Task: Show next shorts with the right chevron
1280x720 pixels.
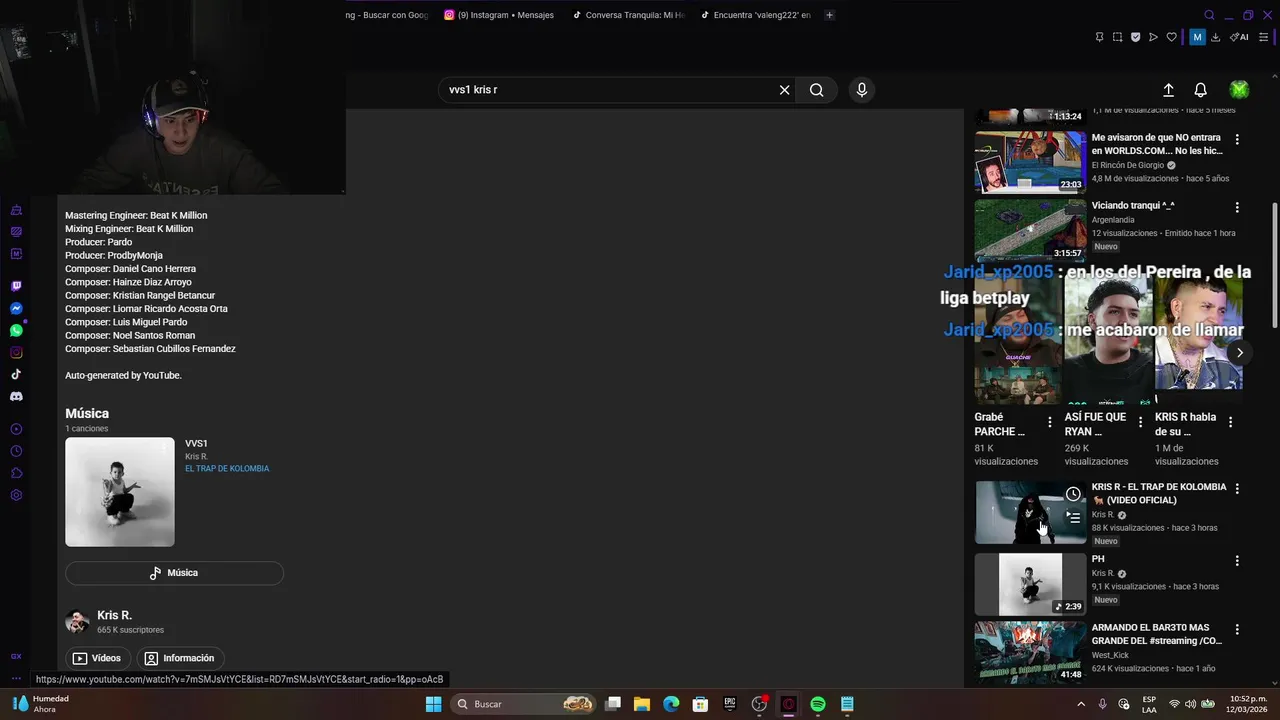Action: click(x=1239, y=352)
